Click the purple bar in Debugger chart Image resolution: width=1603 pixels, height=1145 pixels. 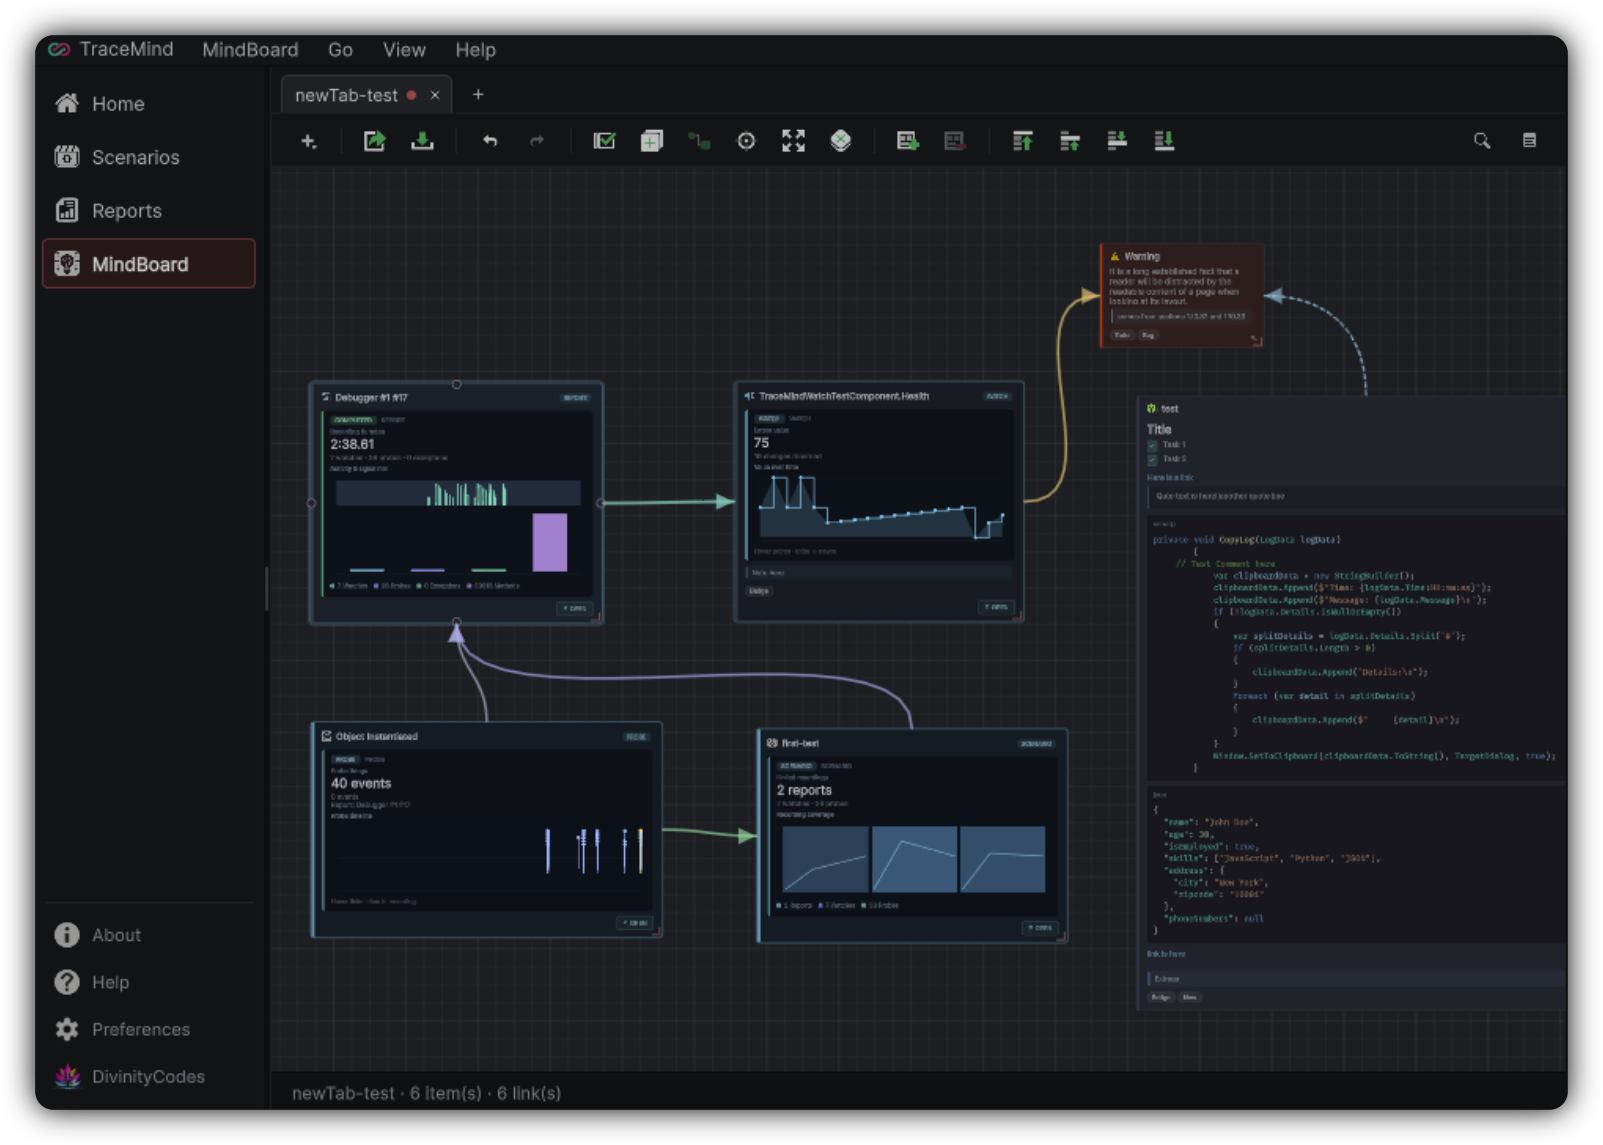pos(550,542)
